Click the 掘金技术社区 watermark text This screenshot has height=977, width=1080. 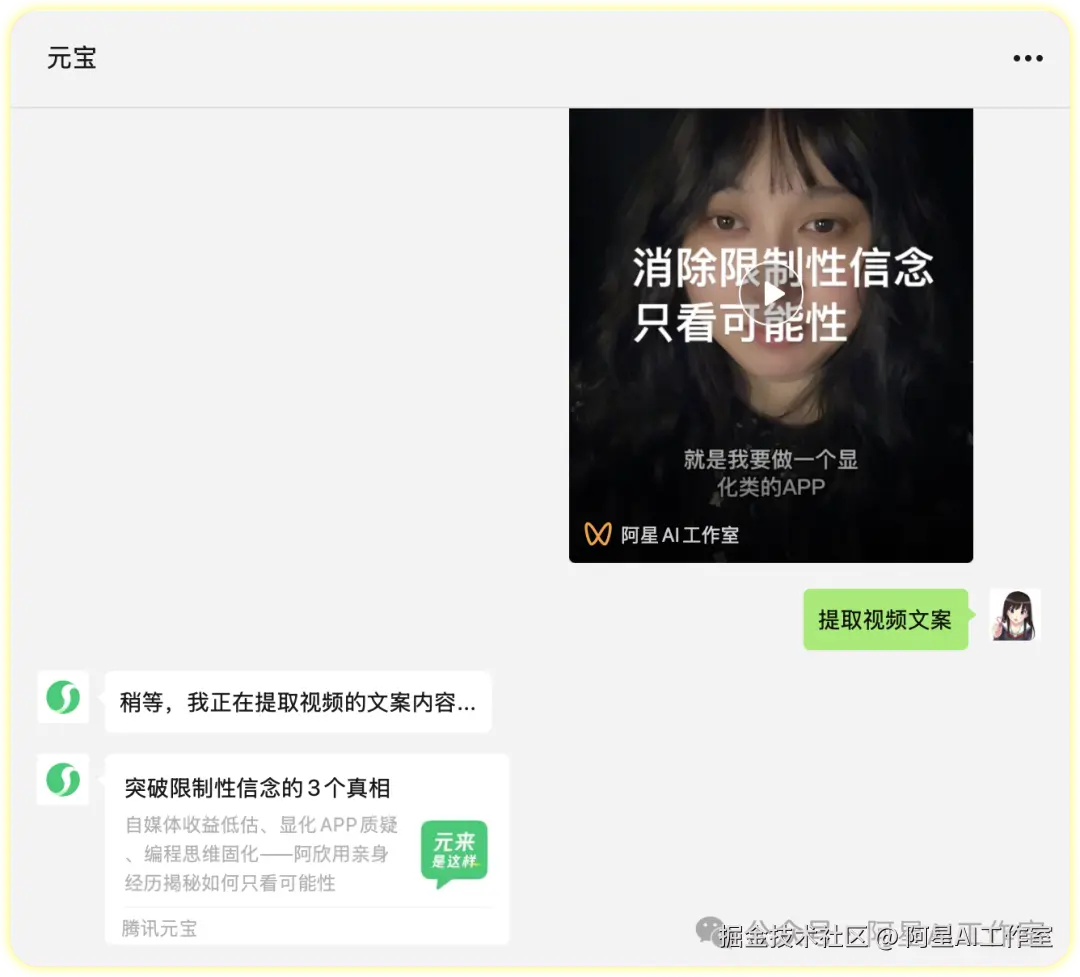[792, 936]
